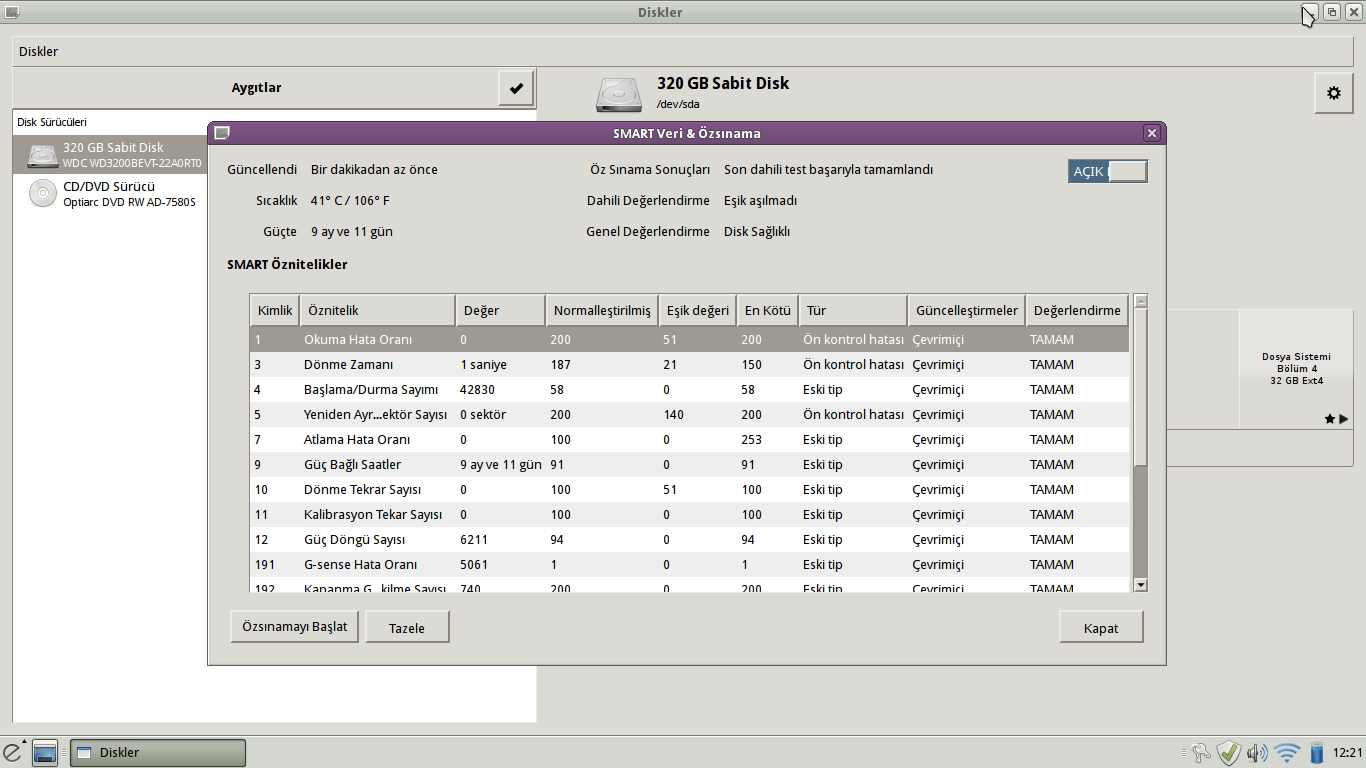Select the CD/DVD Sürücü device
The image size is (1366, 768).
(110, 194)
